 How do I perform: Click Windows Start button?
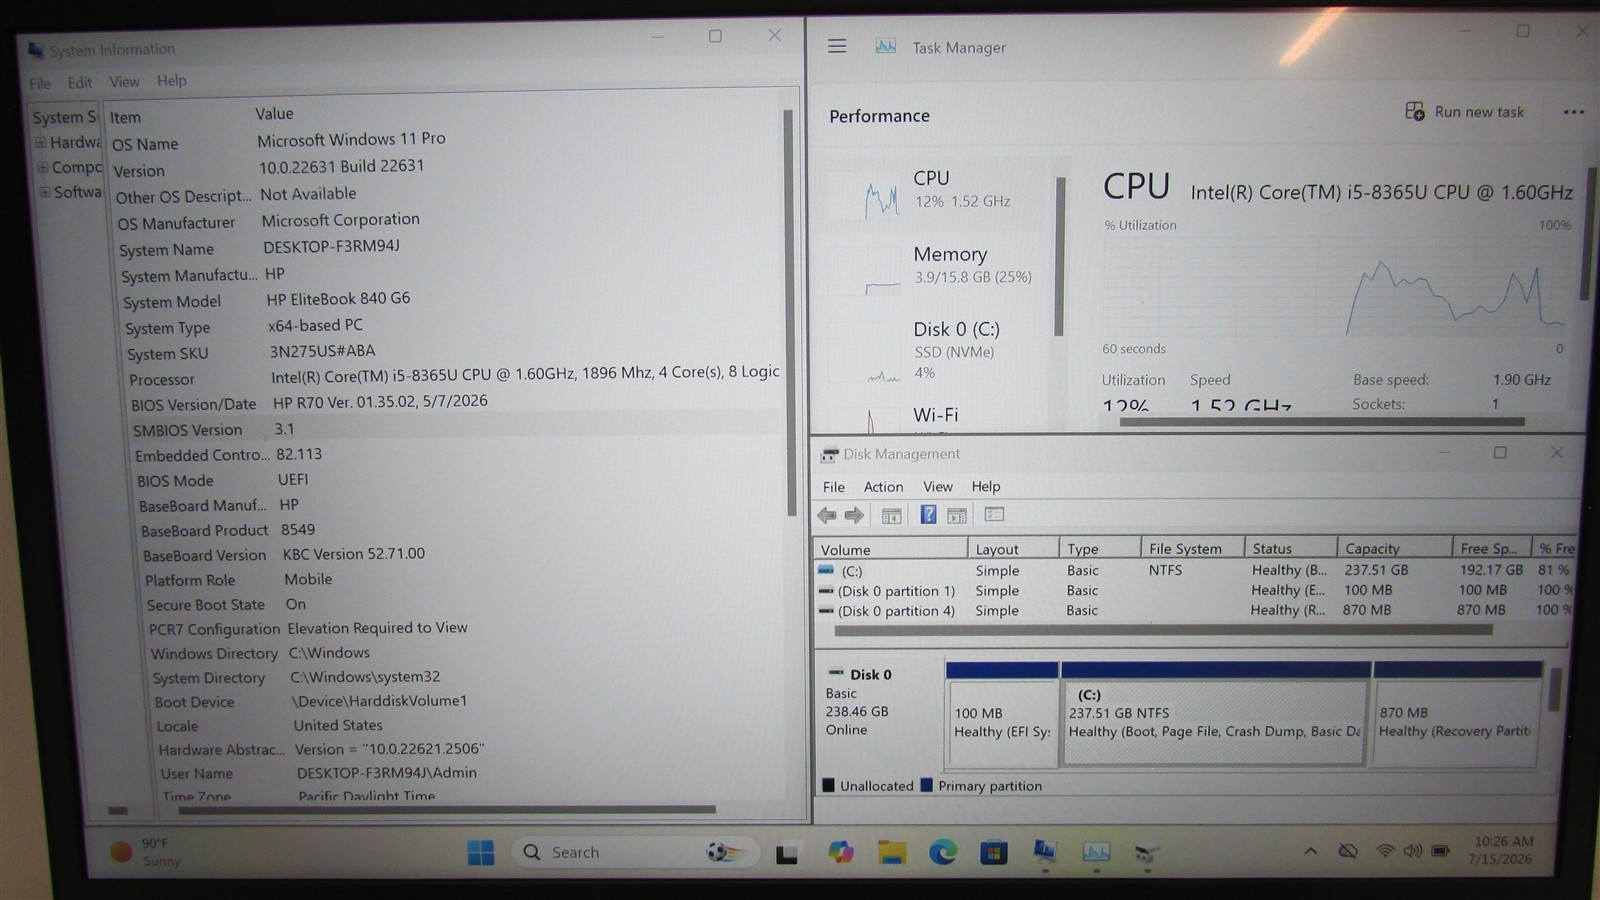[481, 852]
